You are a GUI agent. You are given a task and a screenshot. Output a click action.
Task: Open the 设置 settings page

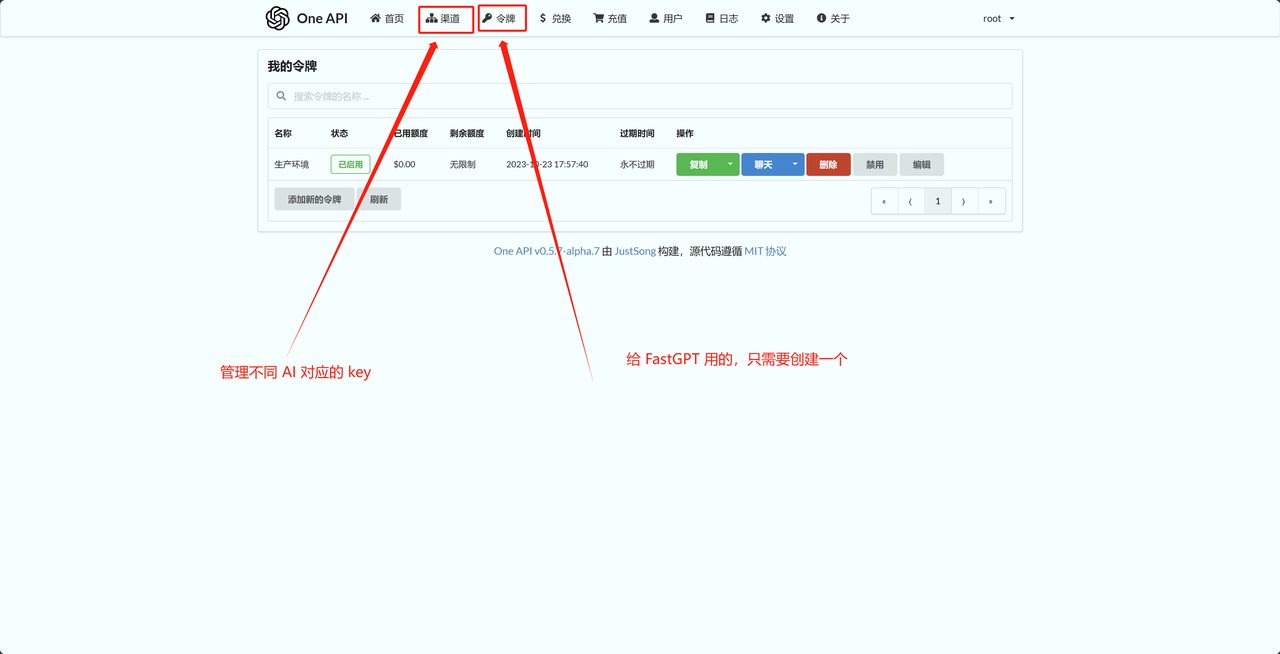778,18
